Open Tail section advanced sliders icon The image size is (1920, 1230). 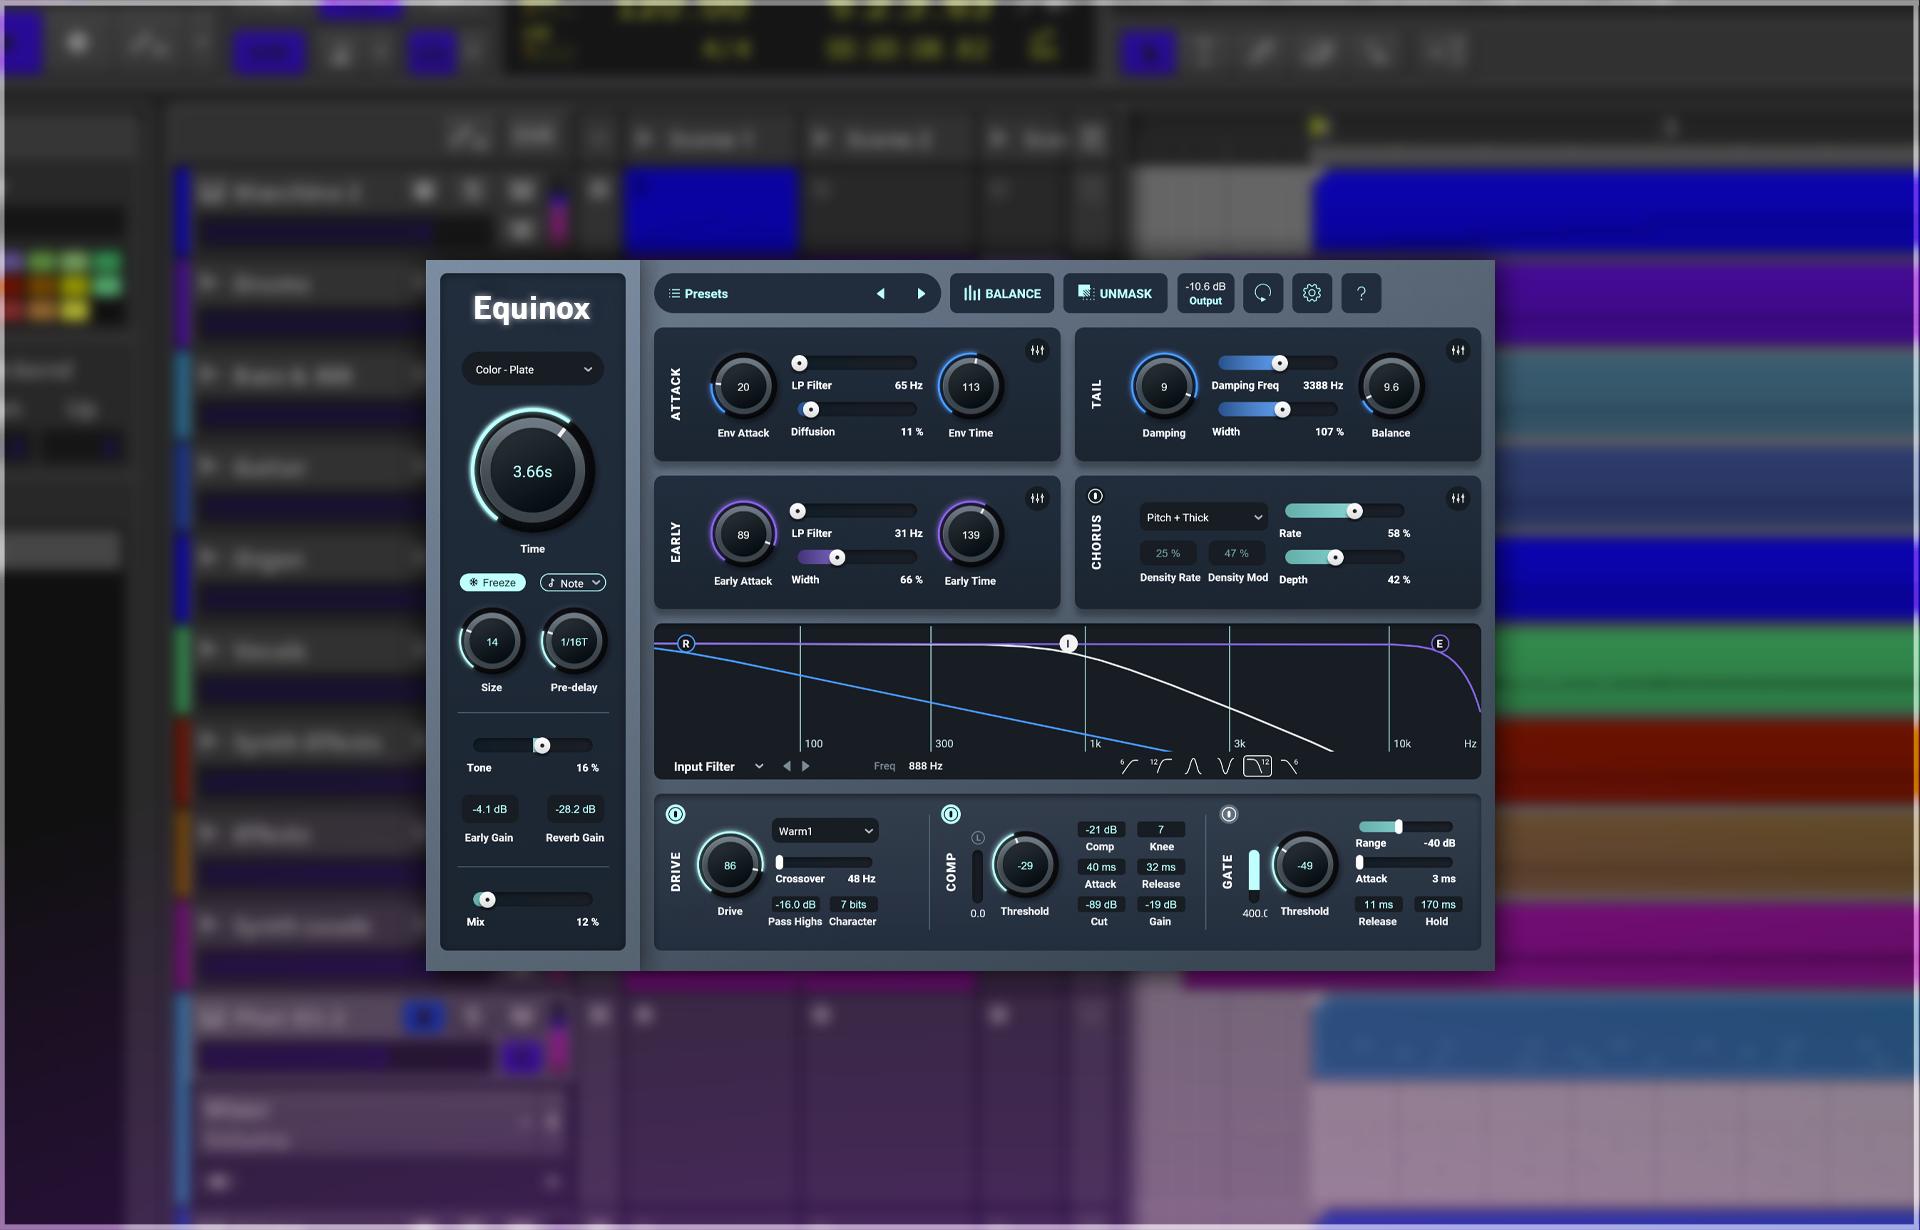(x=1458, y=350)
